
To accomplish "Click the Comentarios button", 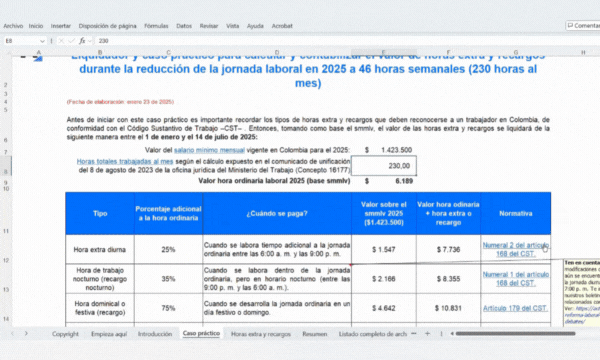I will coord(583,26).
